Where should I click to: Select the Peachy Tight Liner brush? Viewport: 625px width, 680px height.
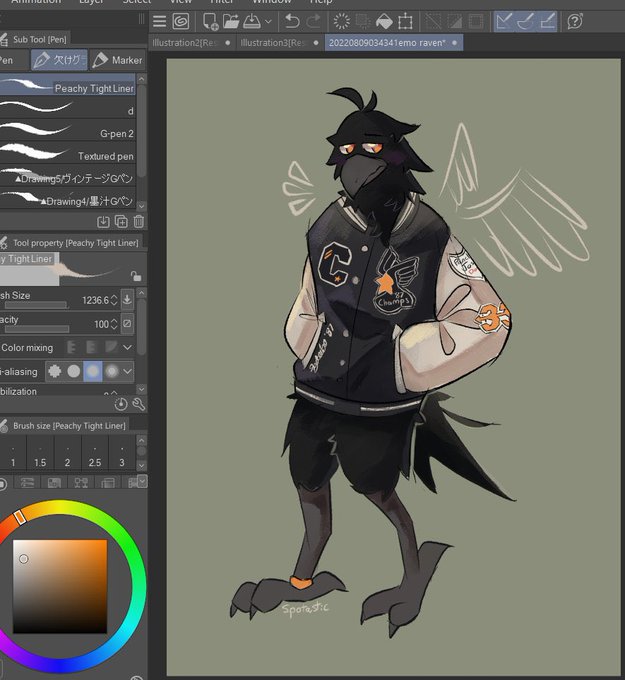click(x=68, y=85)
